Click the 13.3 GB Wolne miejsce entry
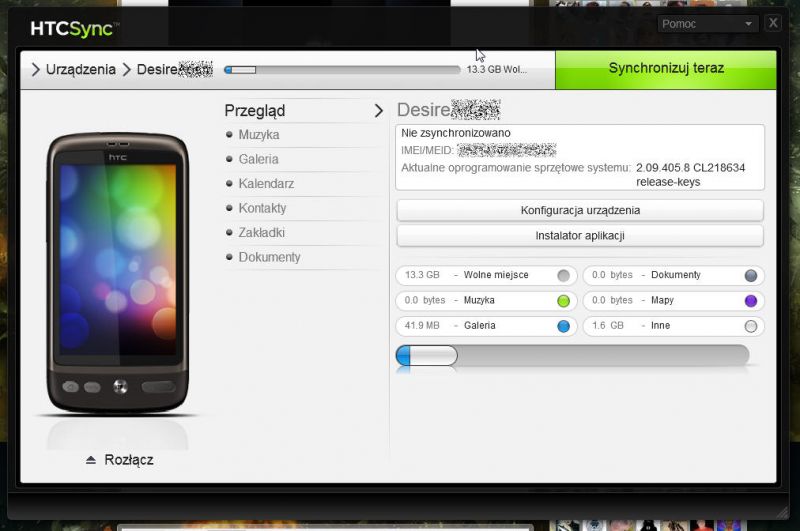 pyautogui.click(x=486, y=275)
